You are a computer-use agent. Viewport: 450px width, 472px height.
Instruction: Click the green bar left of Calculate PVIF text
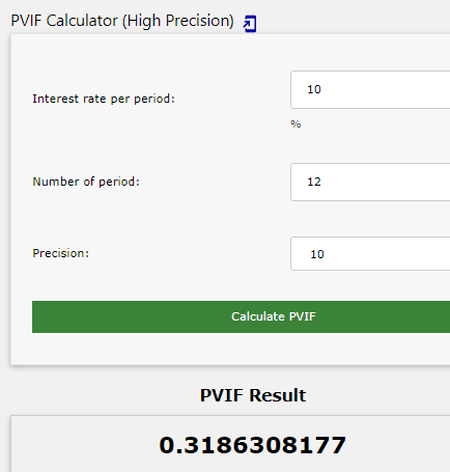coord(130,317)
